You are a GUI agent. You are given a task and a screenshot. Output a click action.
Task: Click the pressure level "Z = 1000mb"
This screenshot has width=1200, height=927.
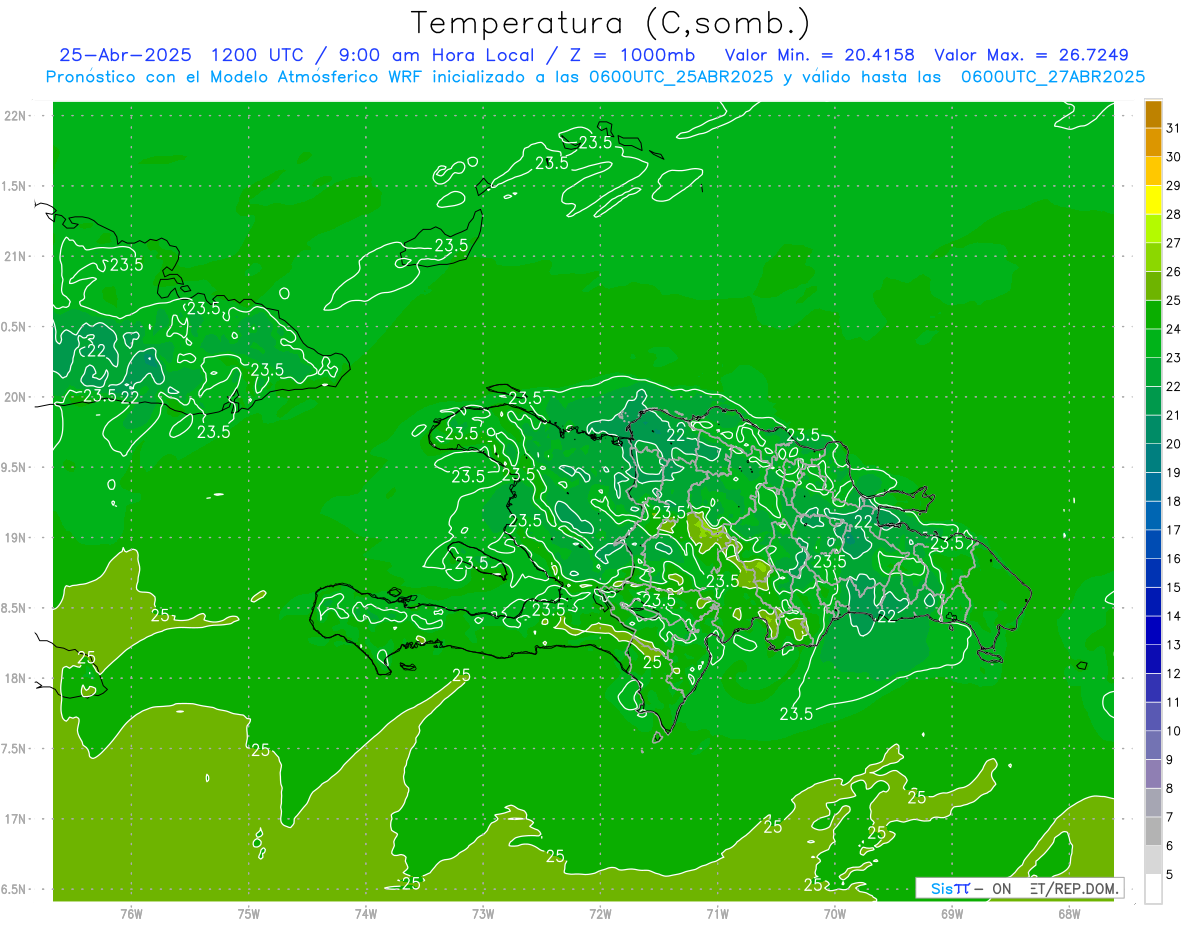[633, 55]
